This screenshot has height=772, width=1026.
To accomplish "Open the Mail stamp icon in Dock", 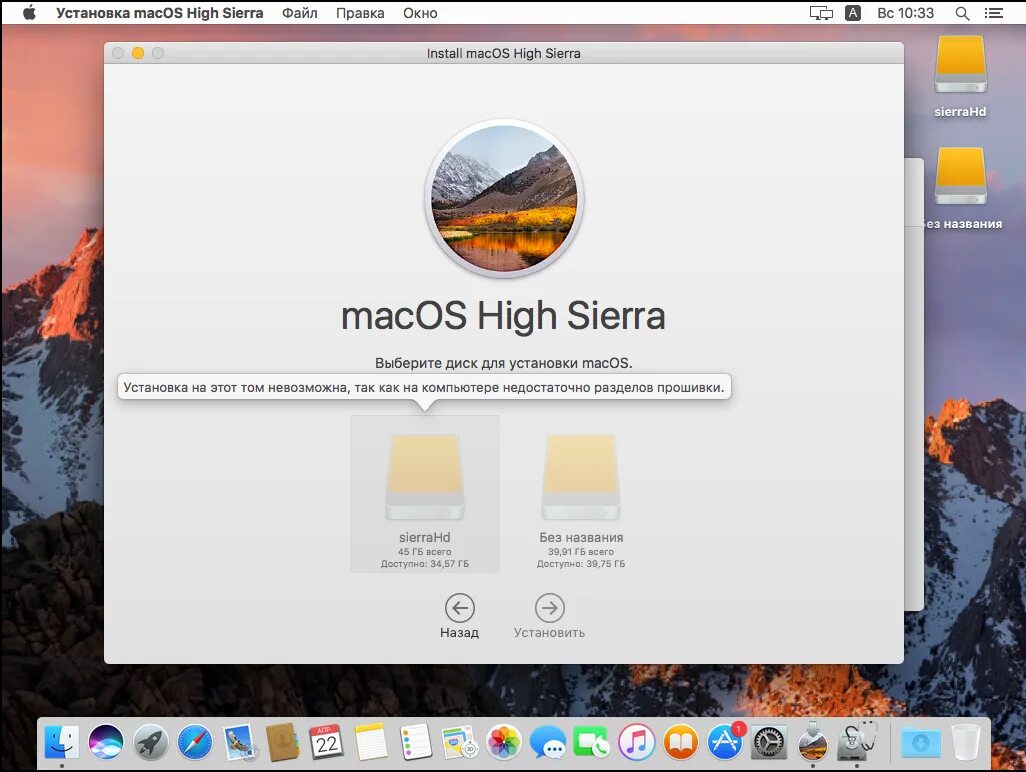I will [x=239, y=742].
